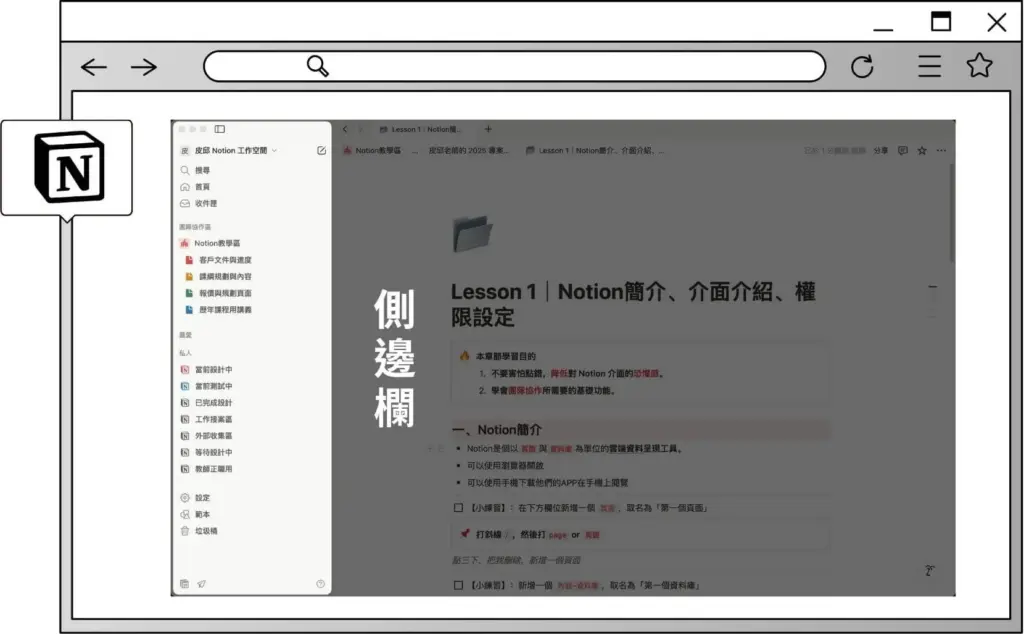Open the 歷年課程用講義 page
The image size is (1024, 634).
(219, 310)
